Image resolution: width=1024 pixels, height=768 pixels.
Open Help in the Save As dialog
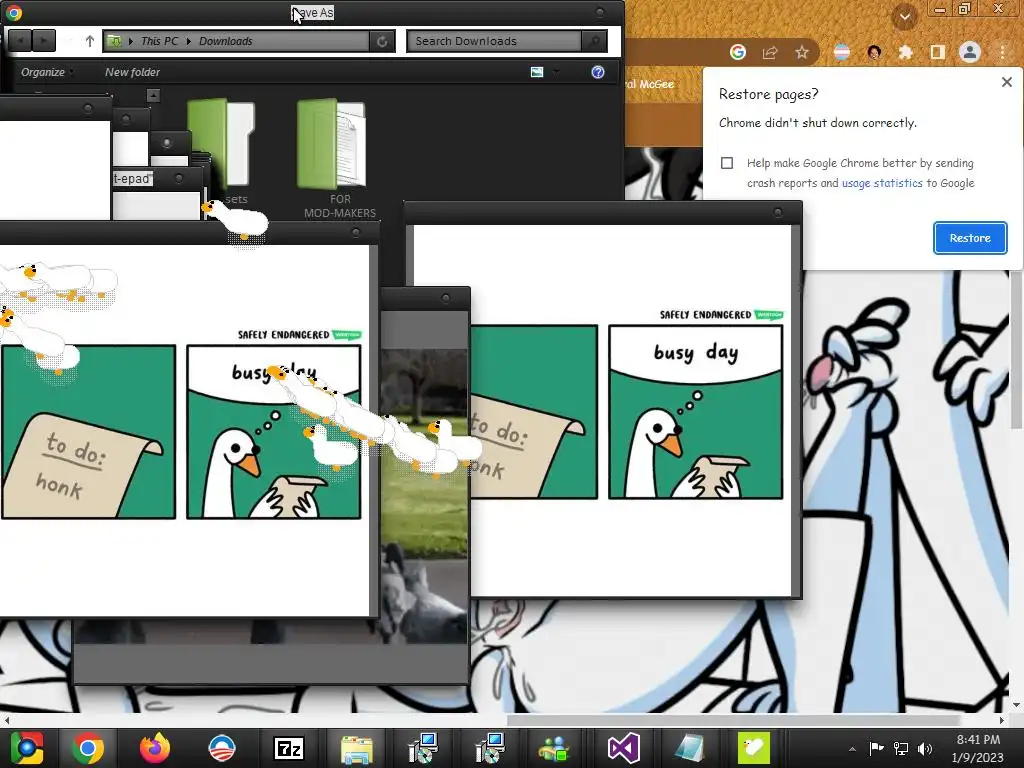pos(598,72)
